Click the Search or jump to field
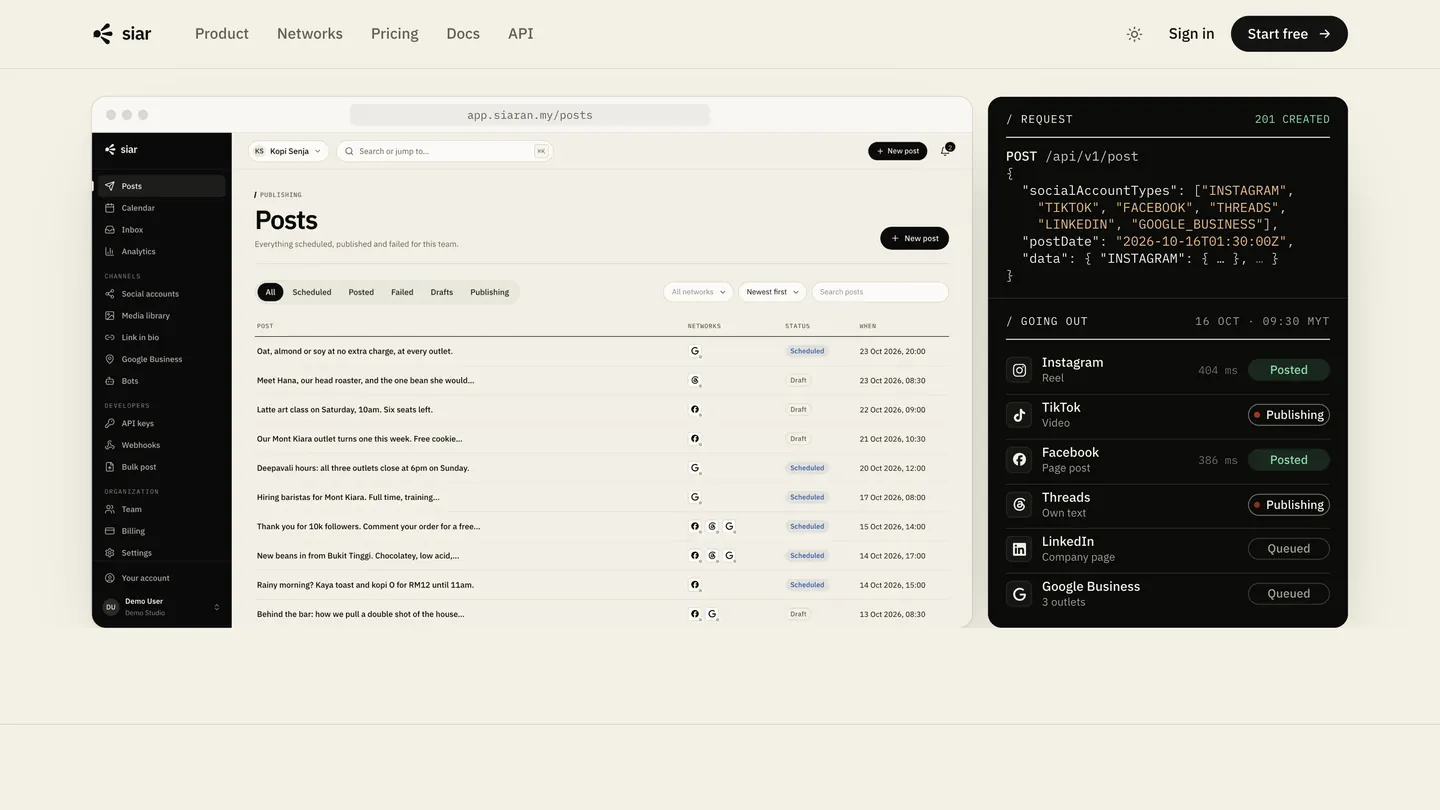Viewport: 1440px width, 810px height. pos(445,151)
